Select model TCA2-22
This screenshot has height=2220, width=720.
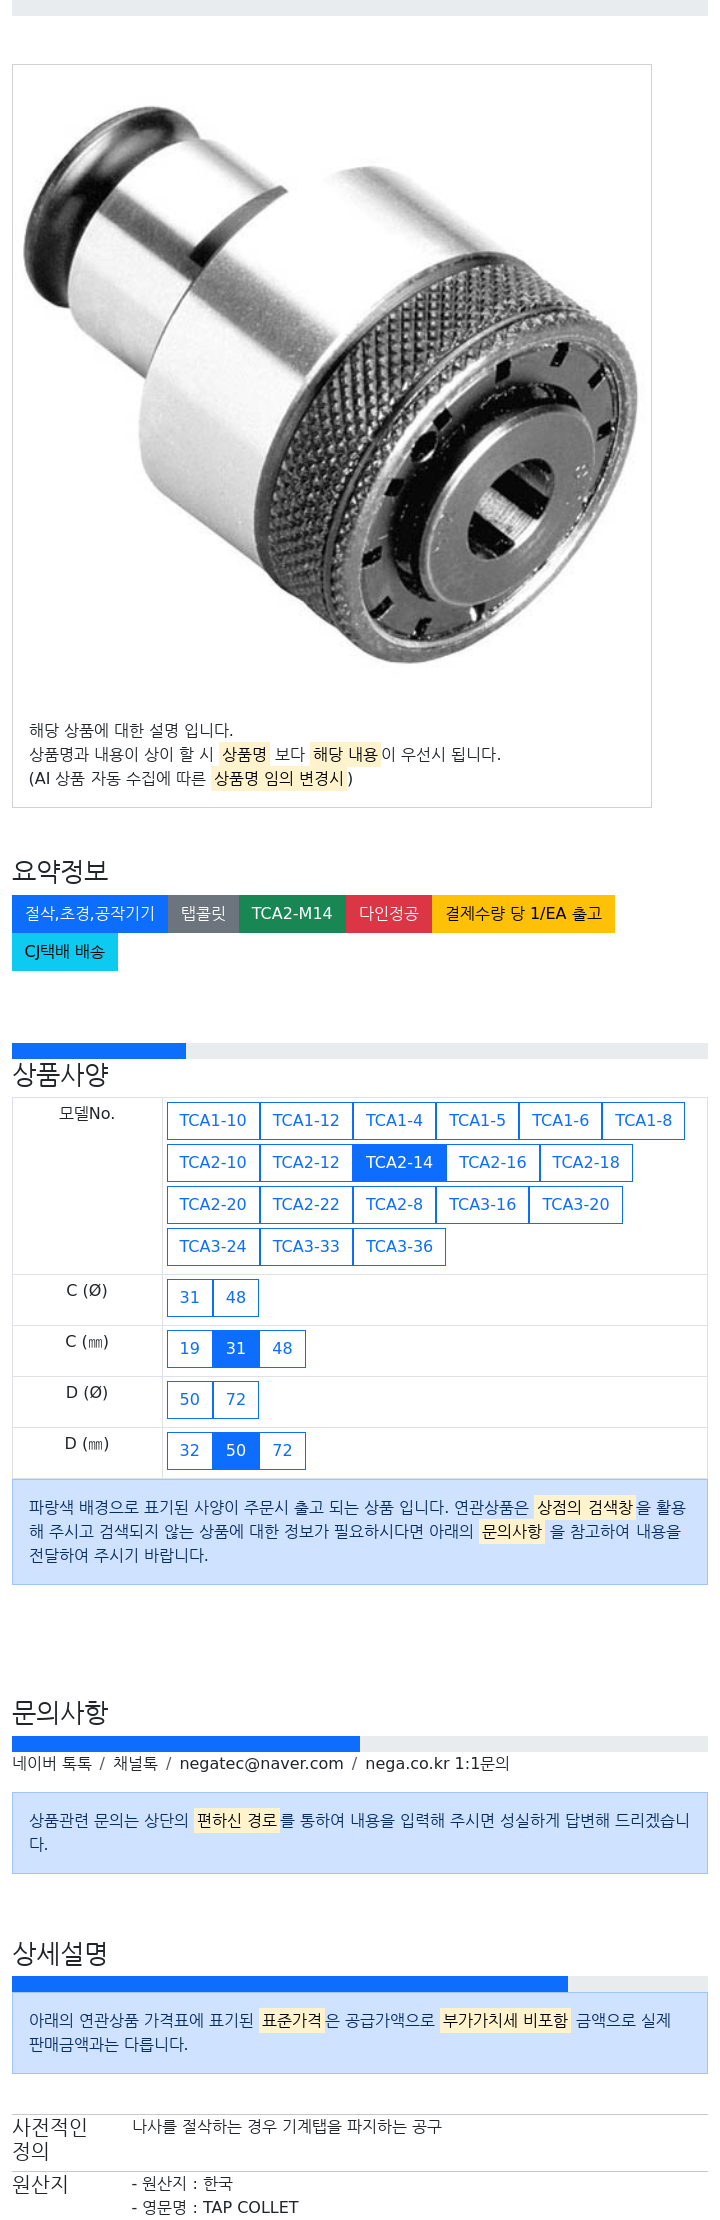[x=306, y=1205]
